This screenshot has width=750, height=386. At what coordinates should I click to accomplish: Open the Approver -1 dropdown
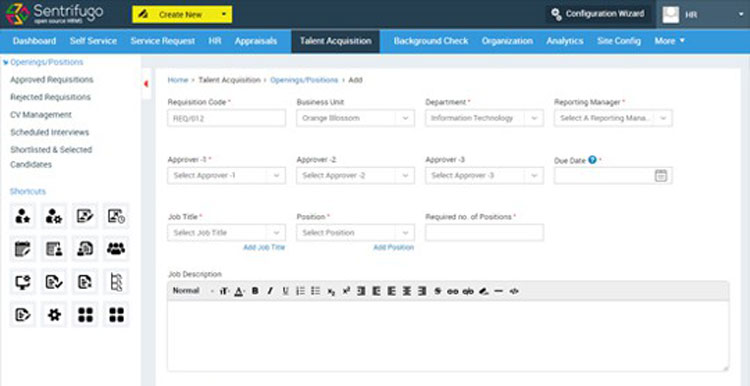227,176
